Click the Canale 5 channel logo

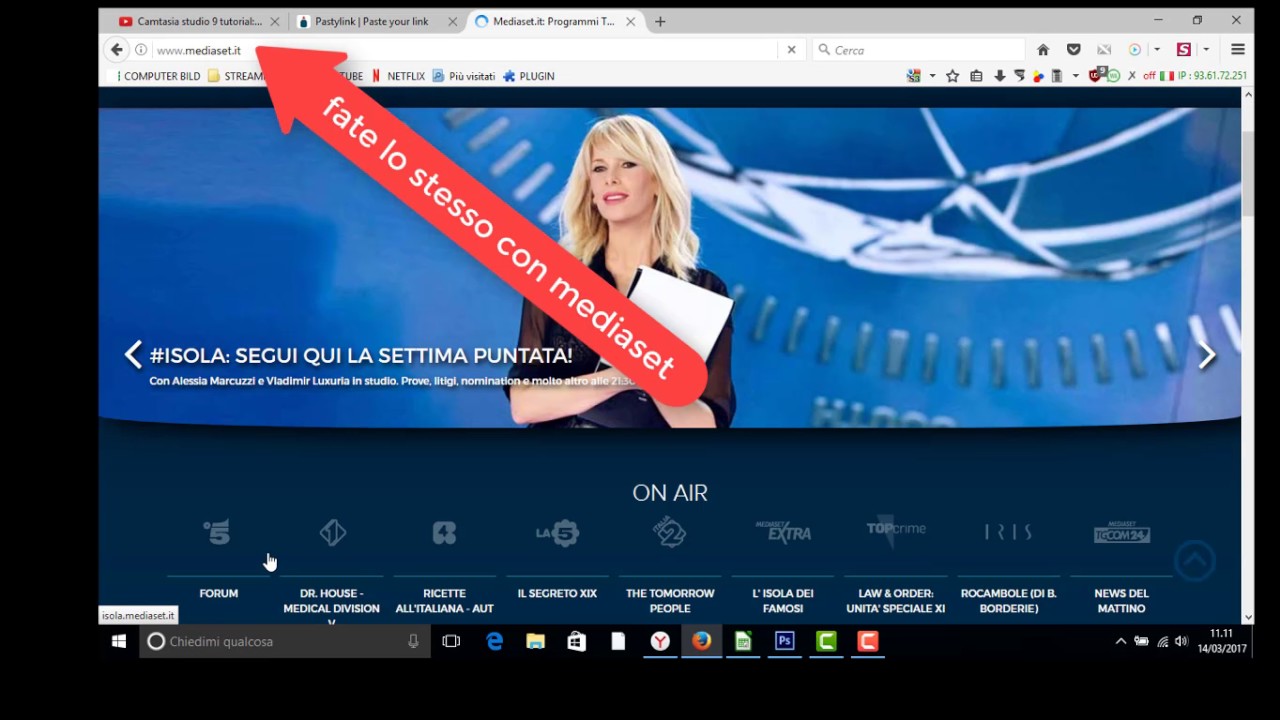pos(217,532)
